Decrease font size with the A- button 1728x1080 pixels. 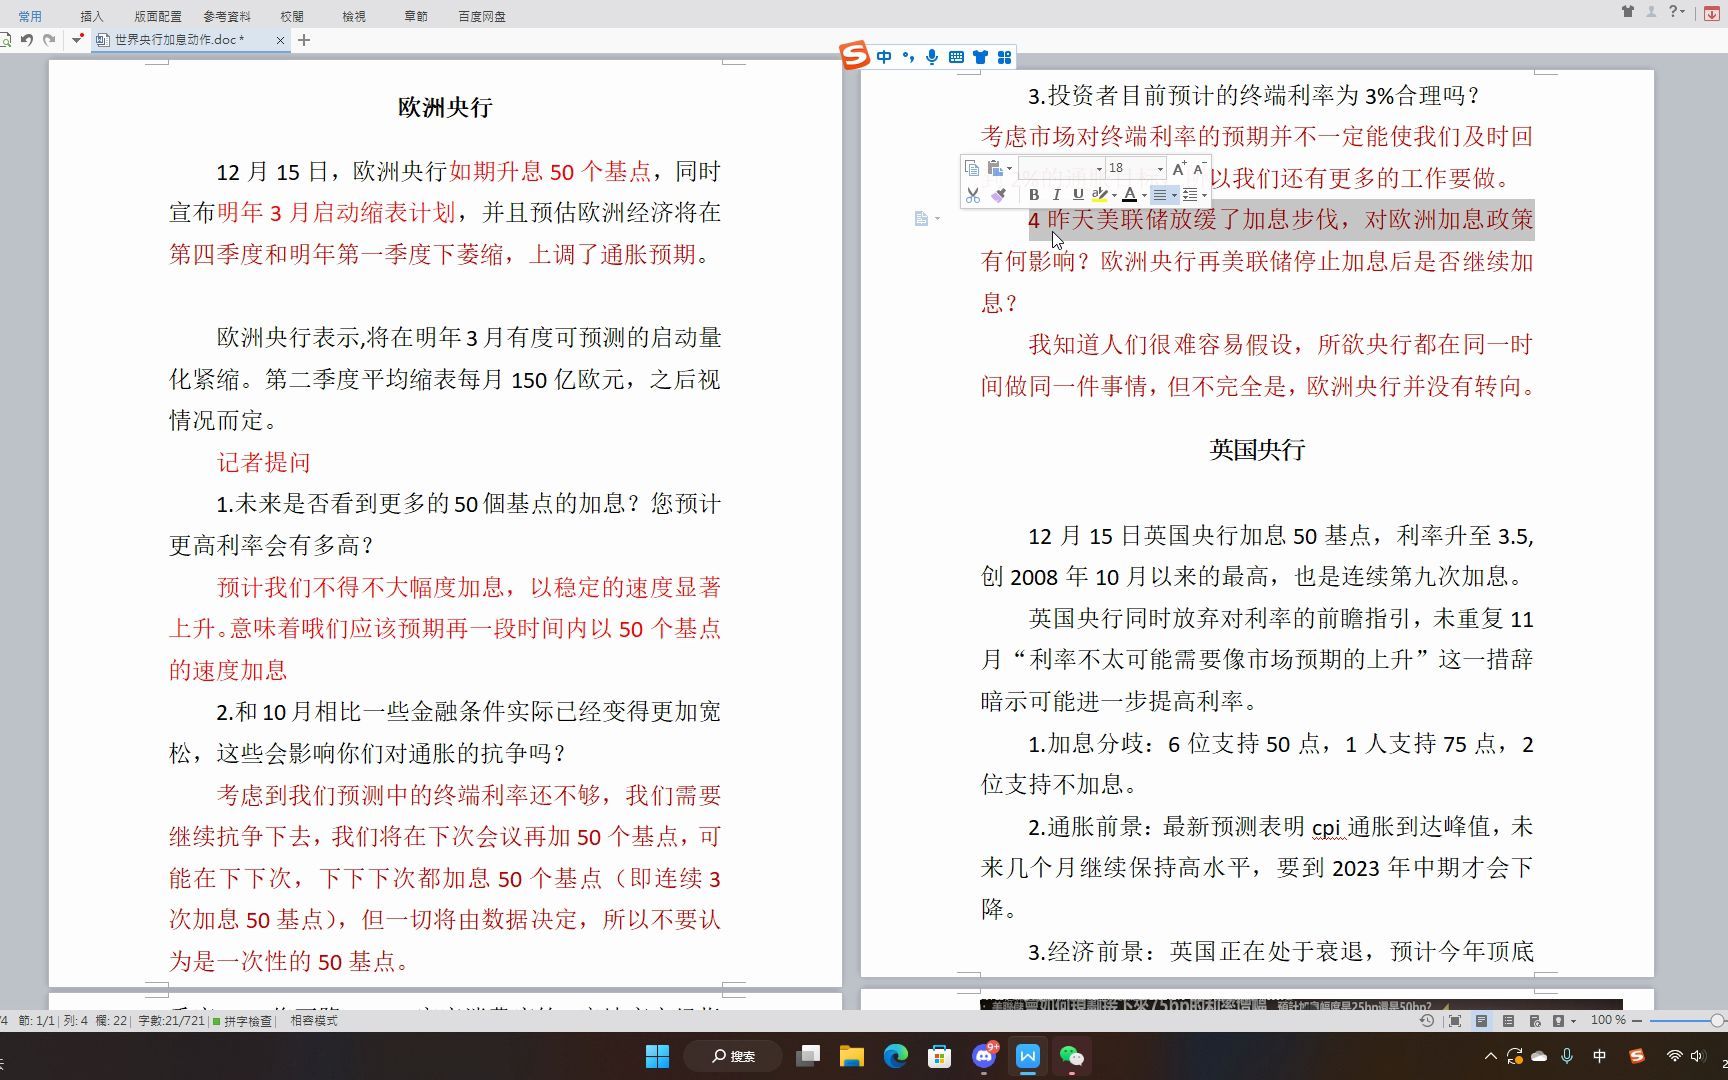pos(1198,168)
